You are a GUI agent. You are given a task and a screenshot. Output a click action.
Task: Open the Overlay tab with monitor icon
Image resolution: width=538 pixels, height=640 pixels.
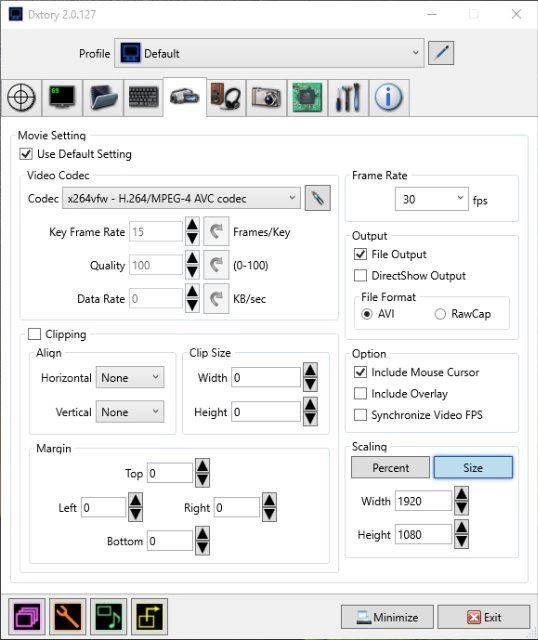pos(62,98)
